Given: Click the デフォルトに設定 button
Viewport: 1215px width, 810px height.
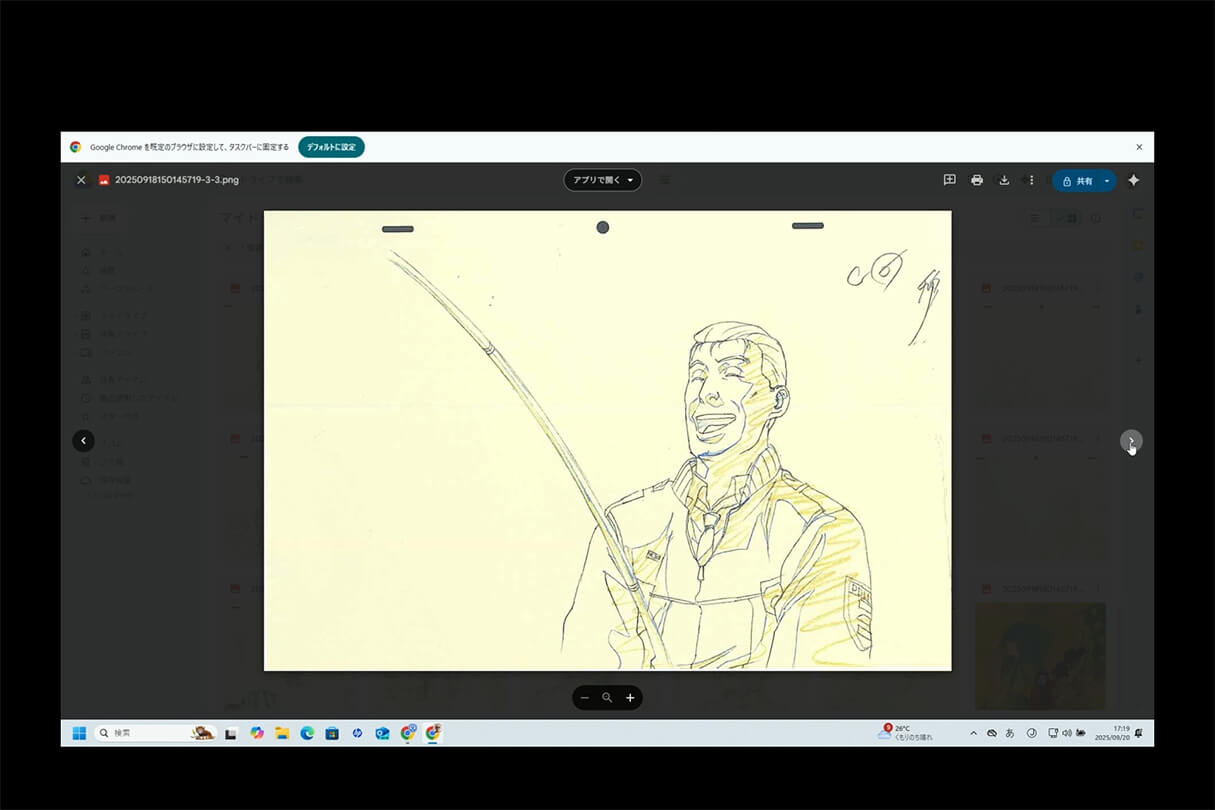Looking at the screenshot, I should 331,147.
